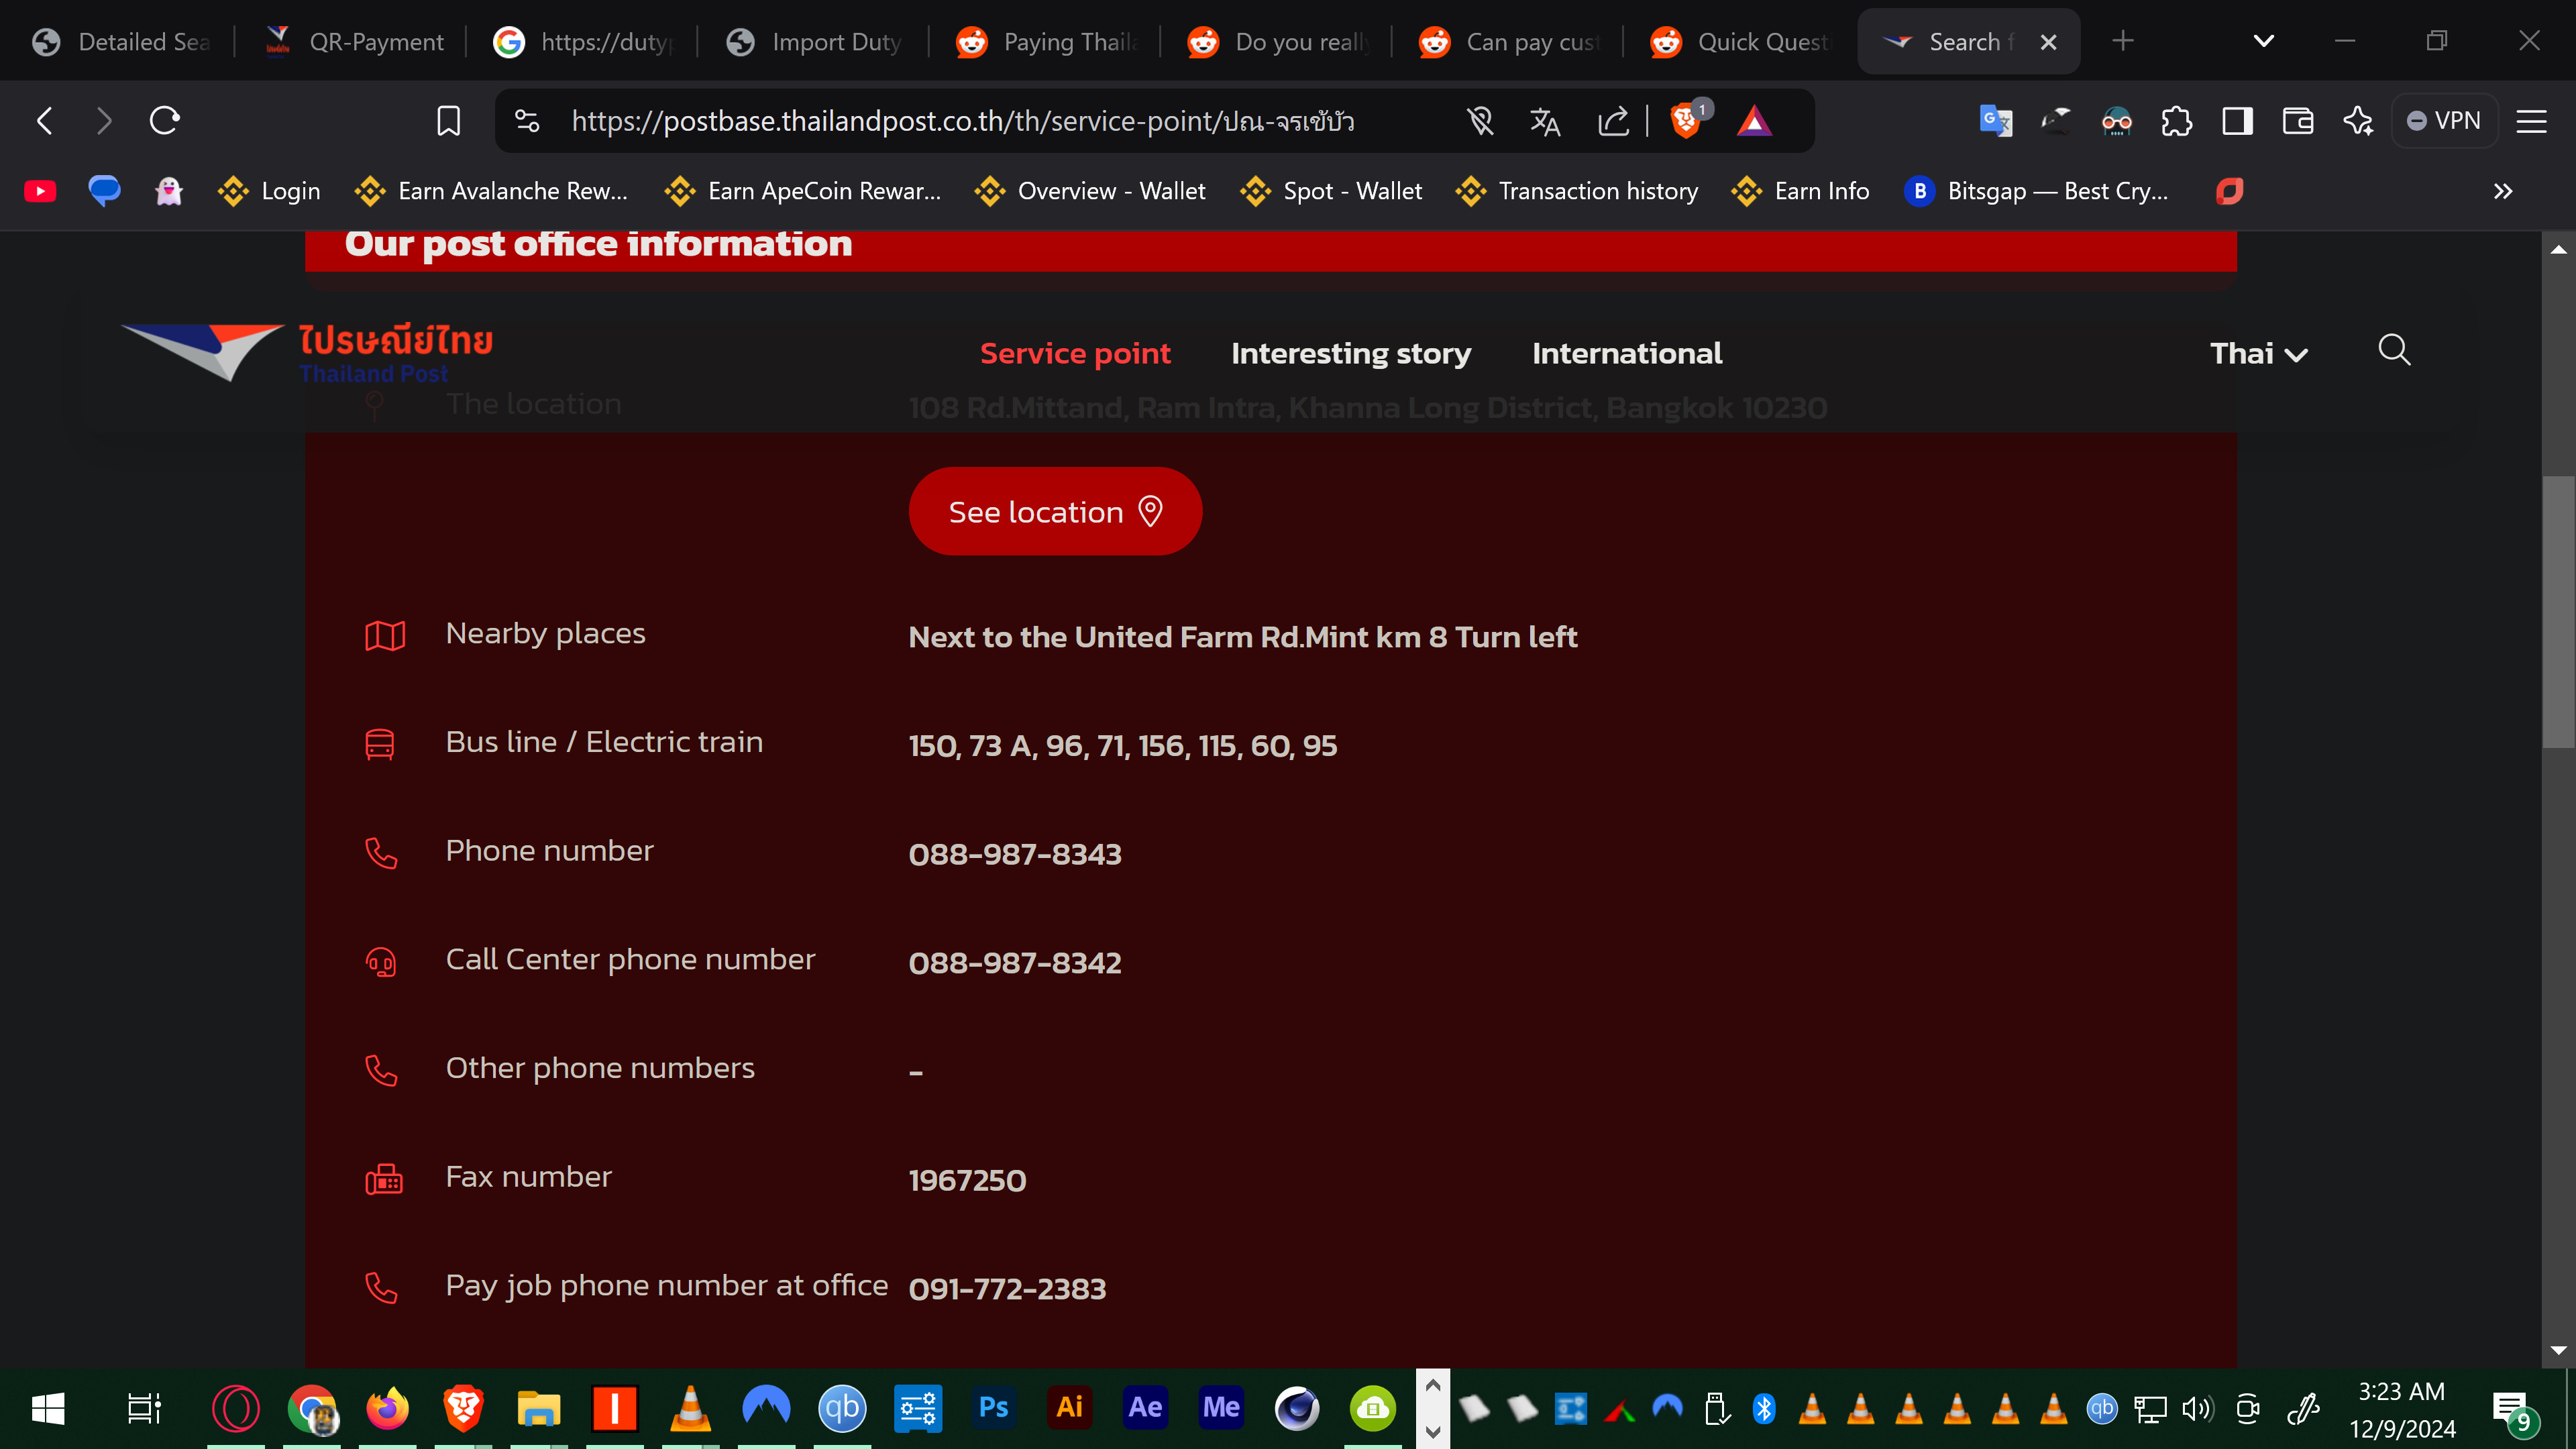The width and height of the screenshot is (2576, 1449).
Task: Show more bookmarks chevron
Action: (2503, 191)
